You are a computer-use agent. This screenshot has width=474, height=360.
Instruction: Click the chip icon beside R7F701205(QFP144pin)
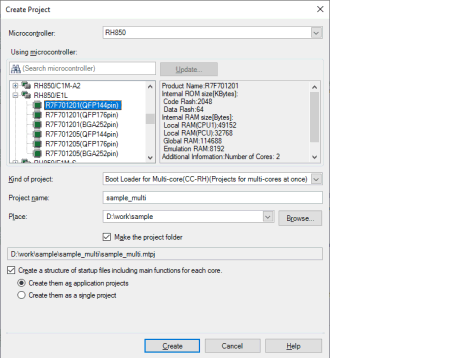37,134
